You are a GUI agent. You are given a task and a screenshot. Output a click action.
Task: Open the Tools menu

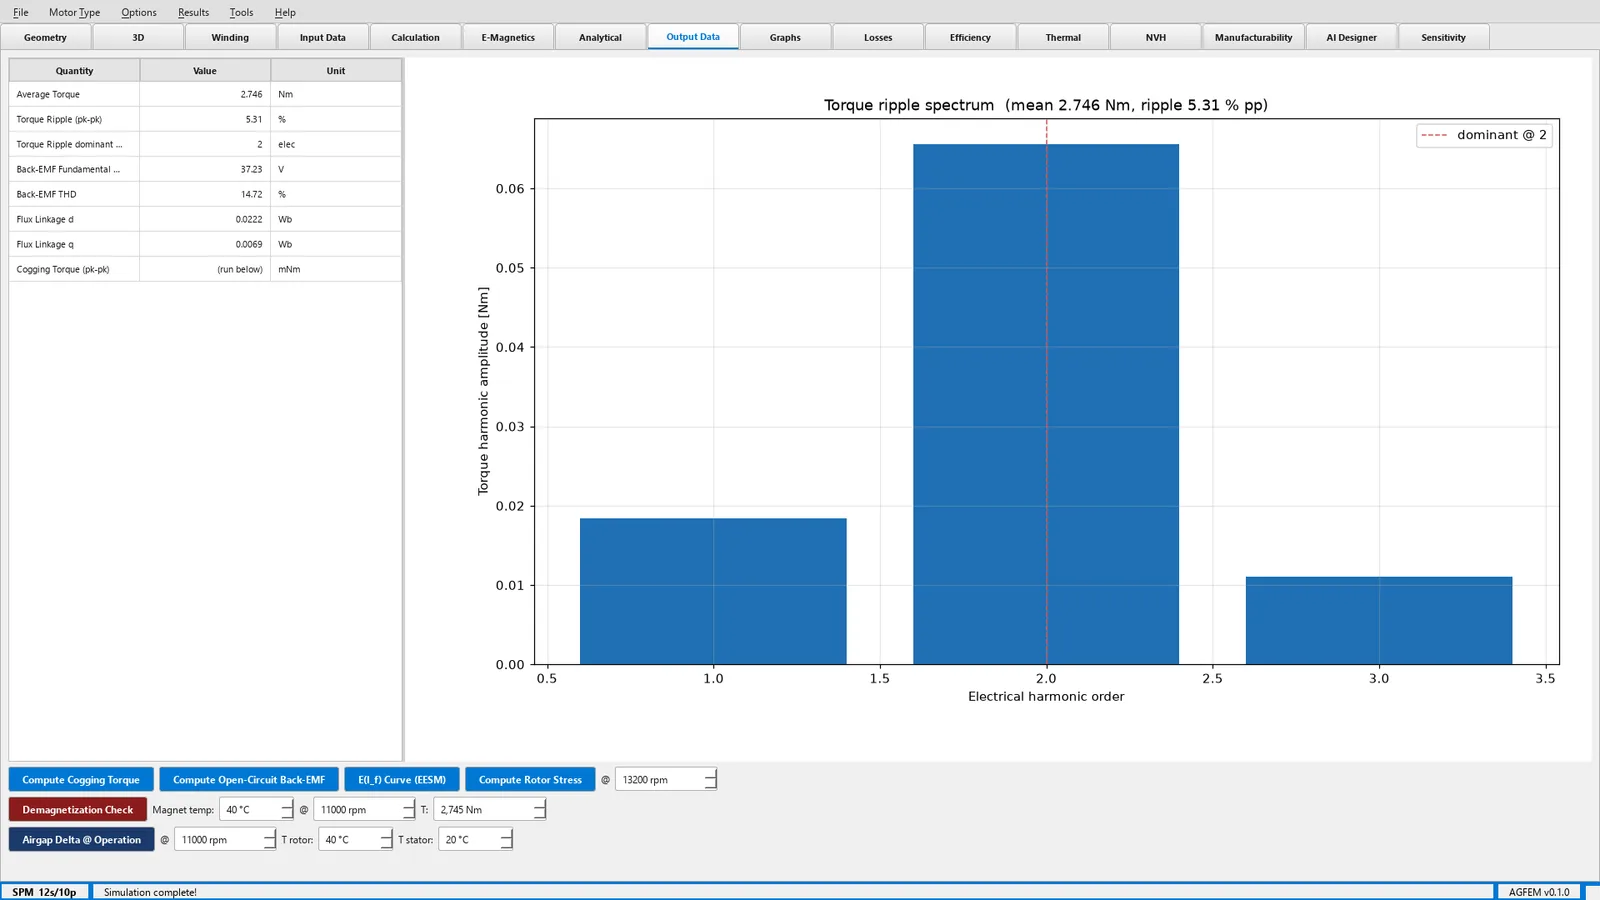tap(241, 12)
